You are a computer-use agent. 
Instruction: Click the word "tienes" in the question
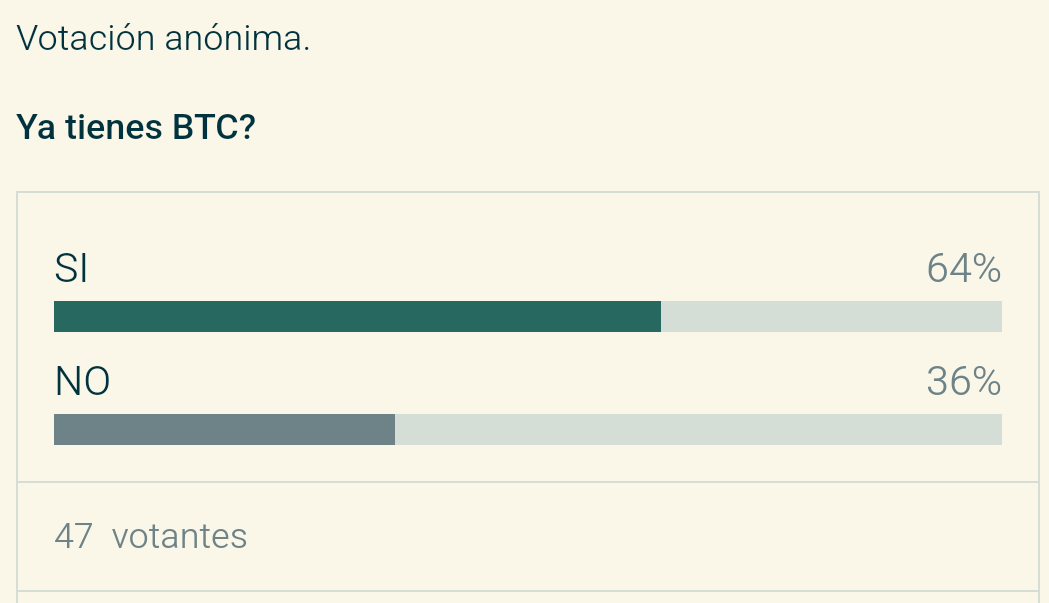(x=114, y=126)
